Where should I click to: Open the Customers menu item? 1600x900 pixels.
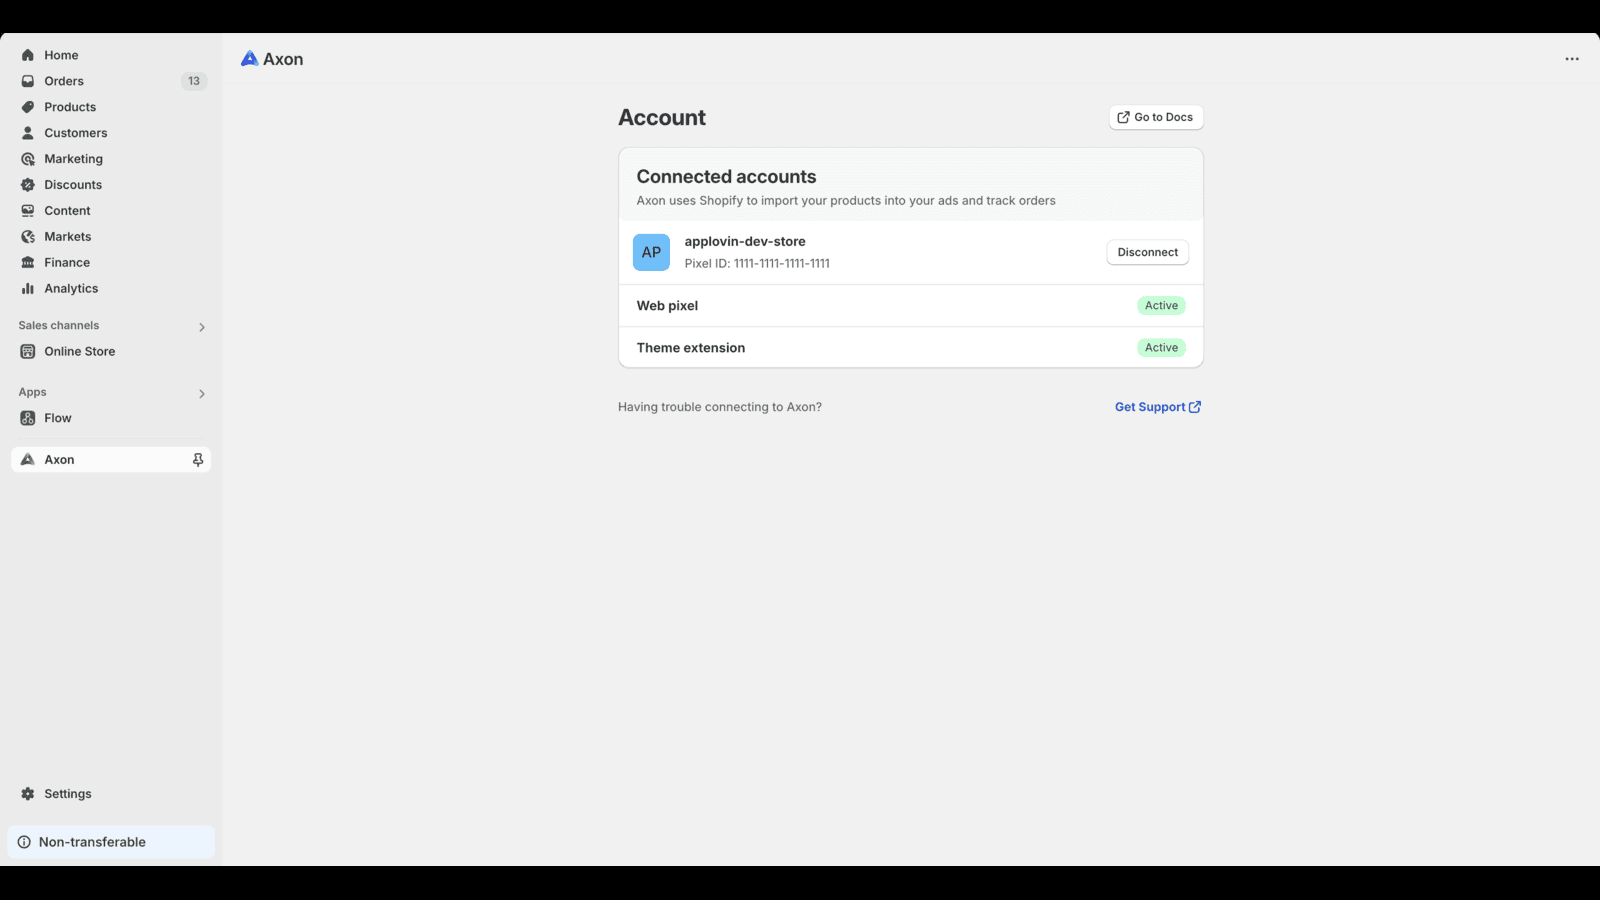75,133
